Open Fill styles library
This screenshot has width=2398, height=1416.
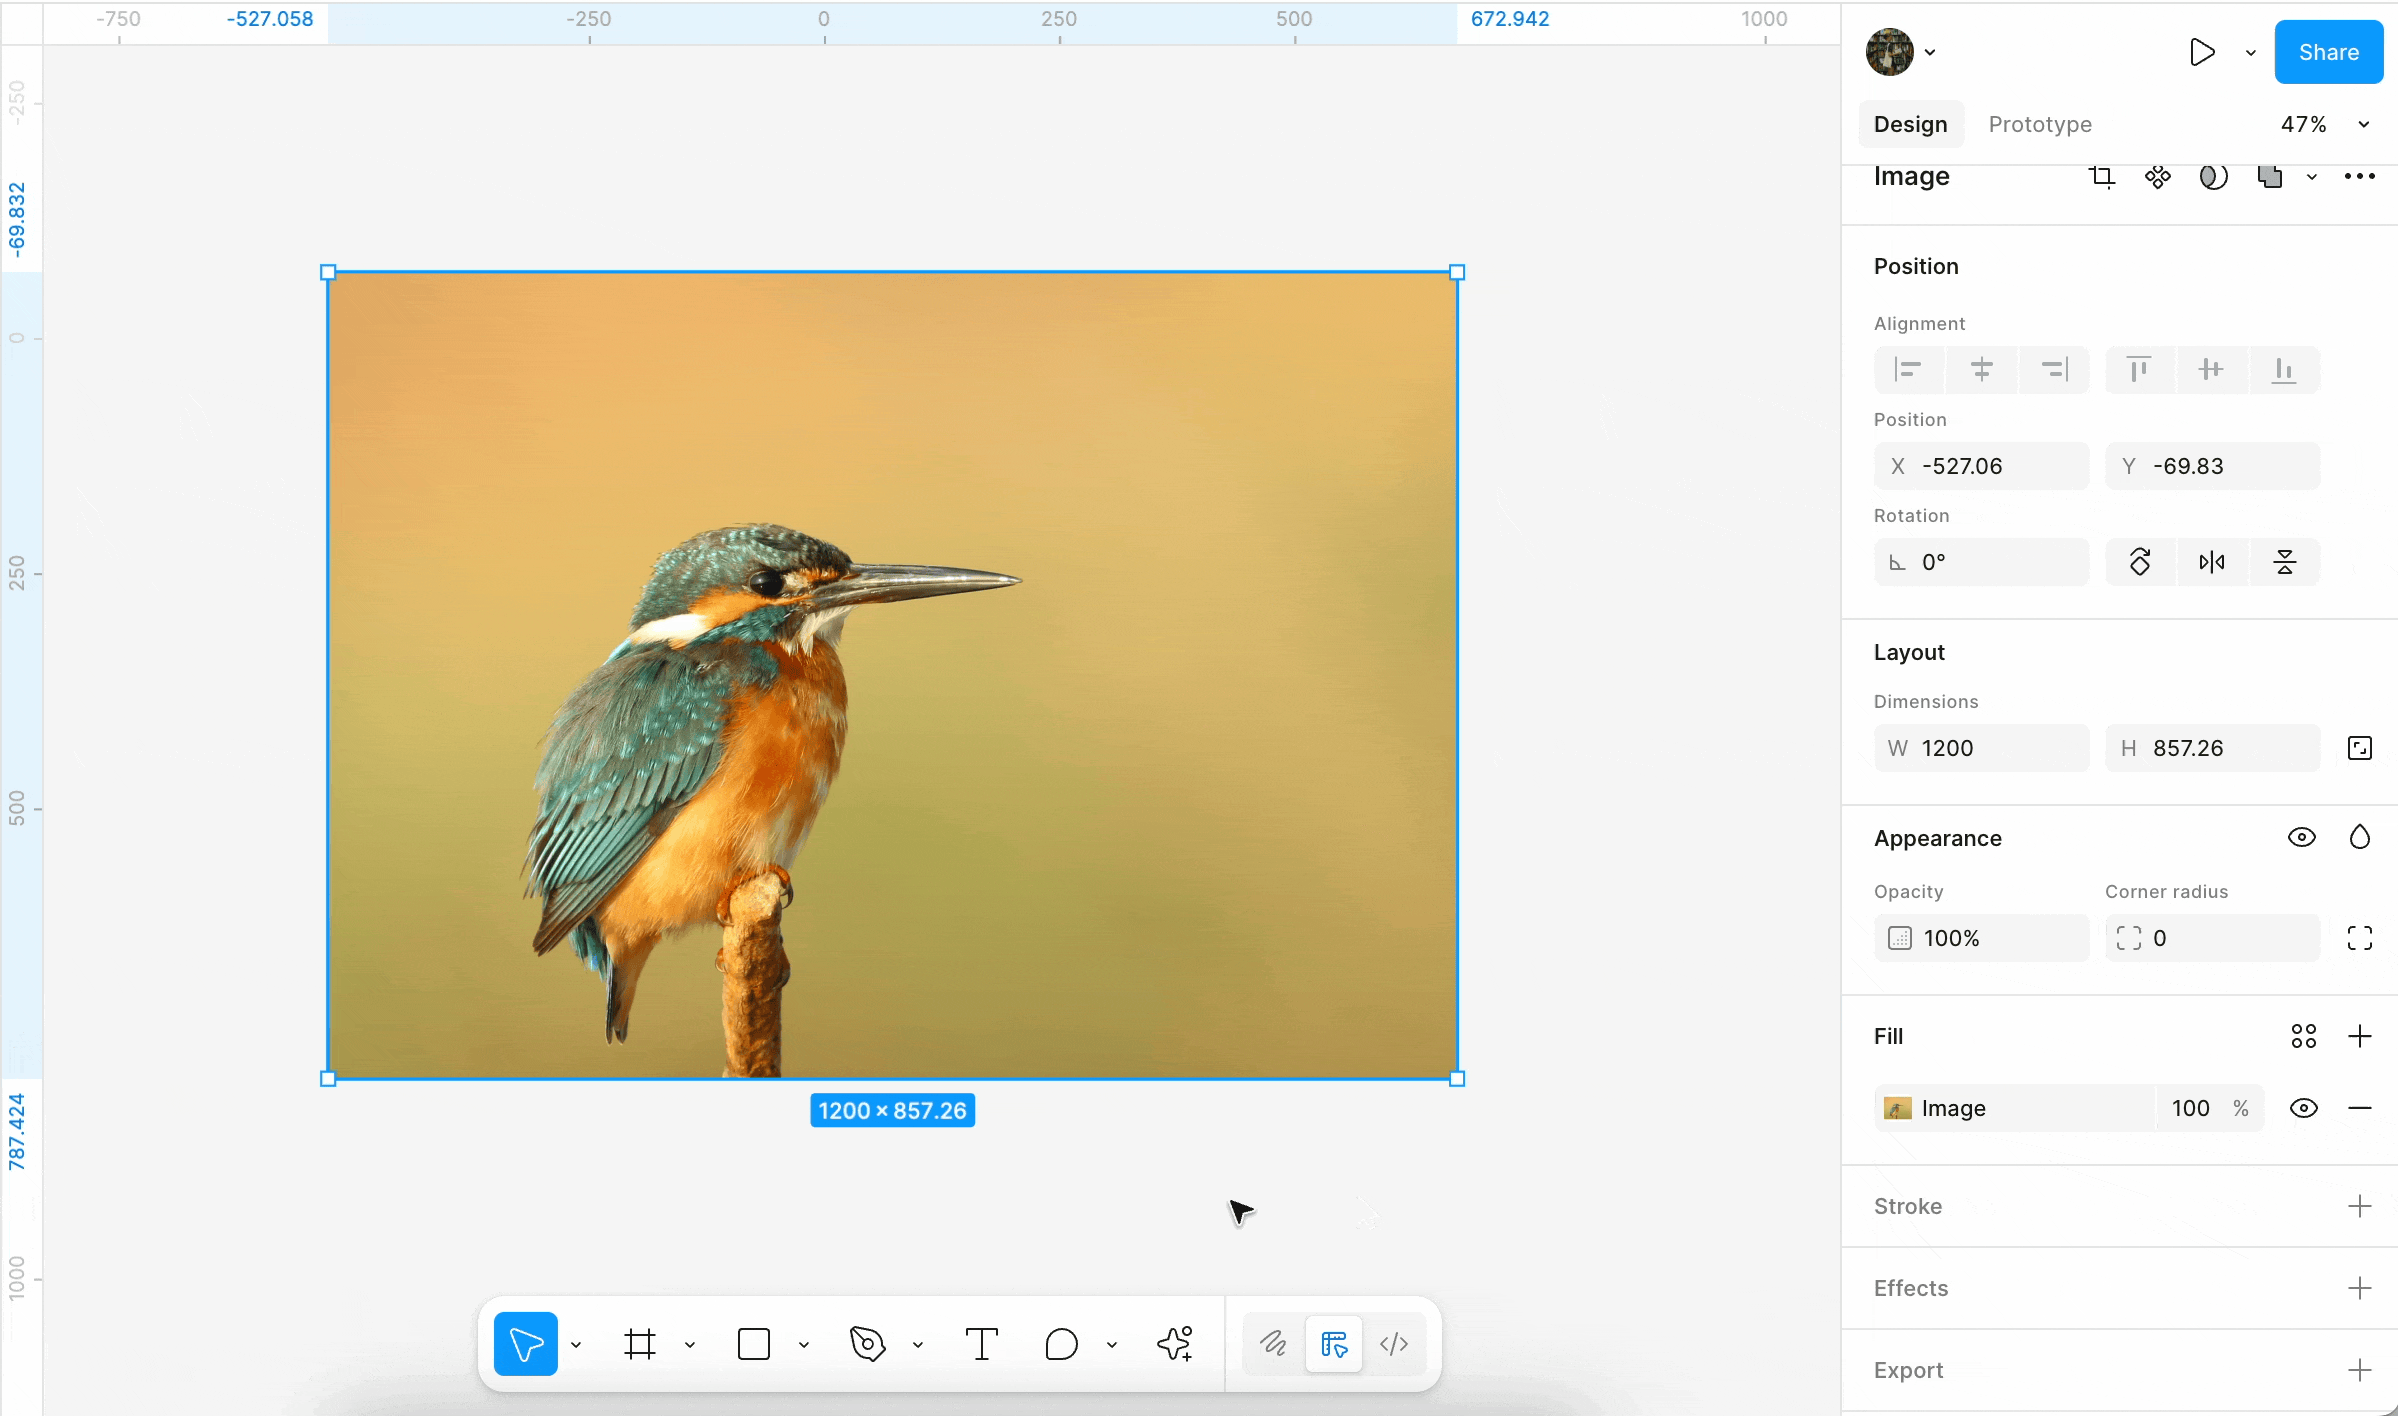(2304, 1036)
